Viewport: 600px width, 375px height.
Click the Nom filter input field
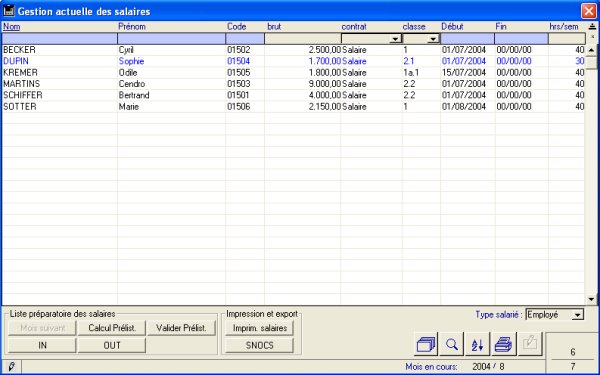pyautogui.click(x=59, y=39)
